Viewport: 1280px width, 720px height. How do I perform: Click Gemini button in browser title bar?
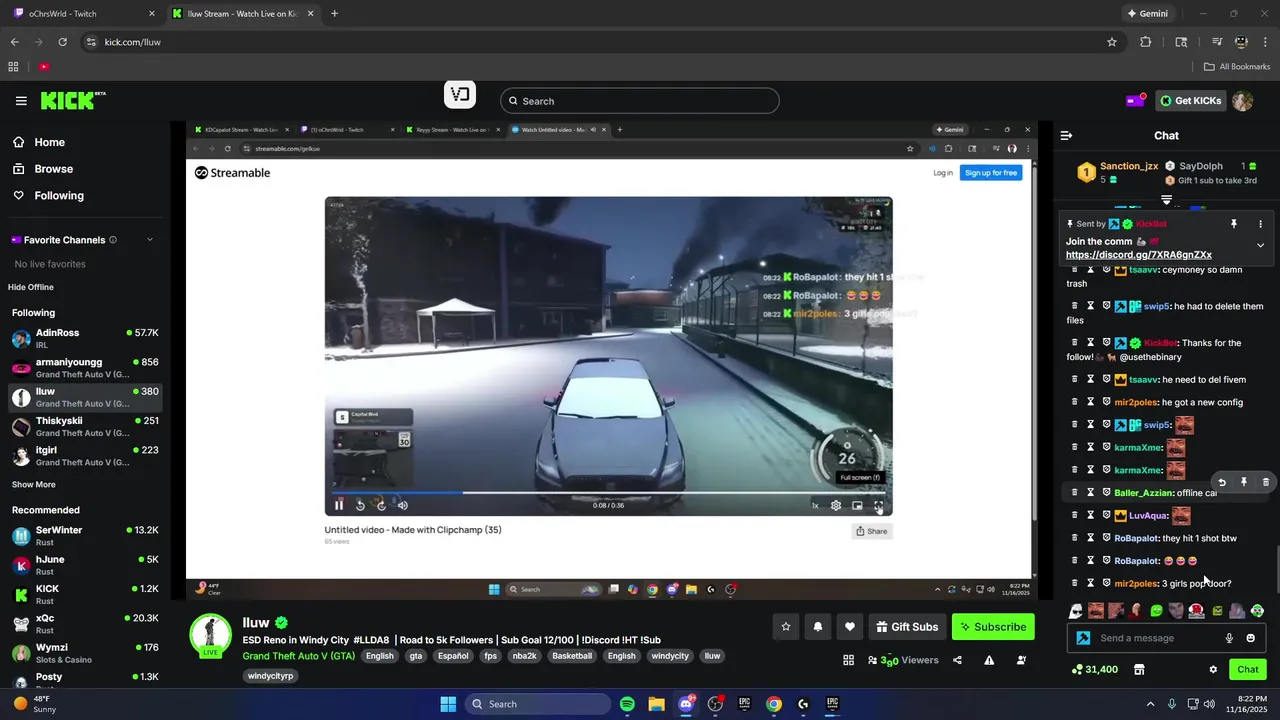click(x=1147, y=14)
